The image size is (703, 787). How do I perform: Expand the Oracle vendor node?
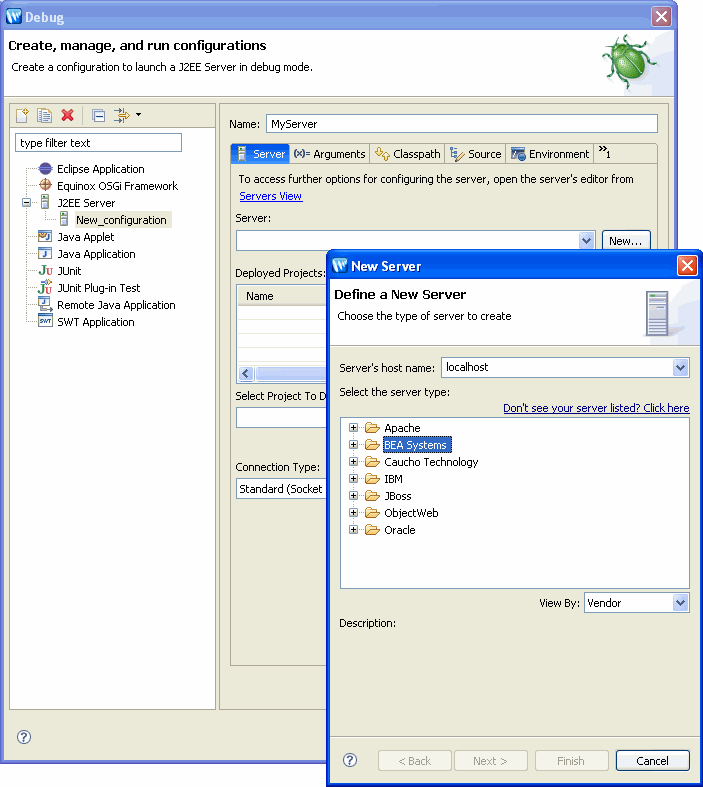pos(354,530)
